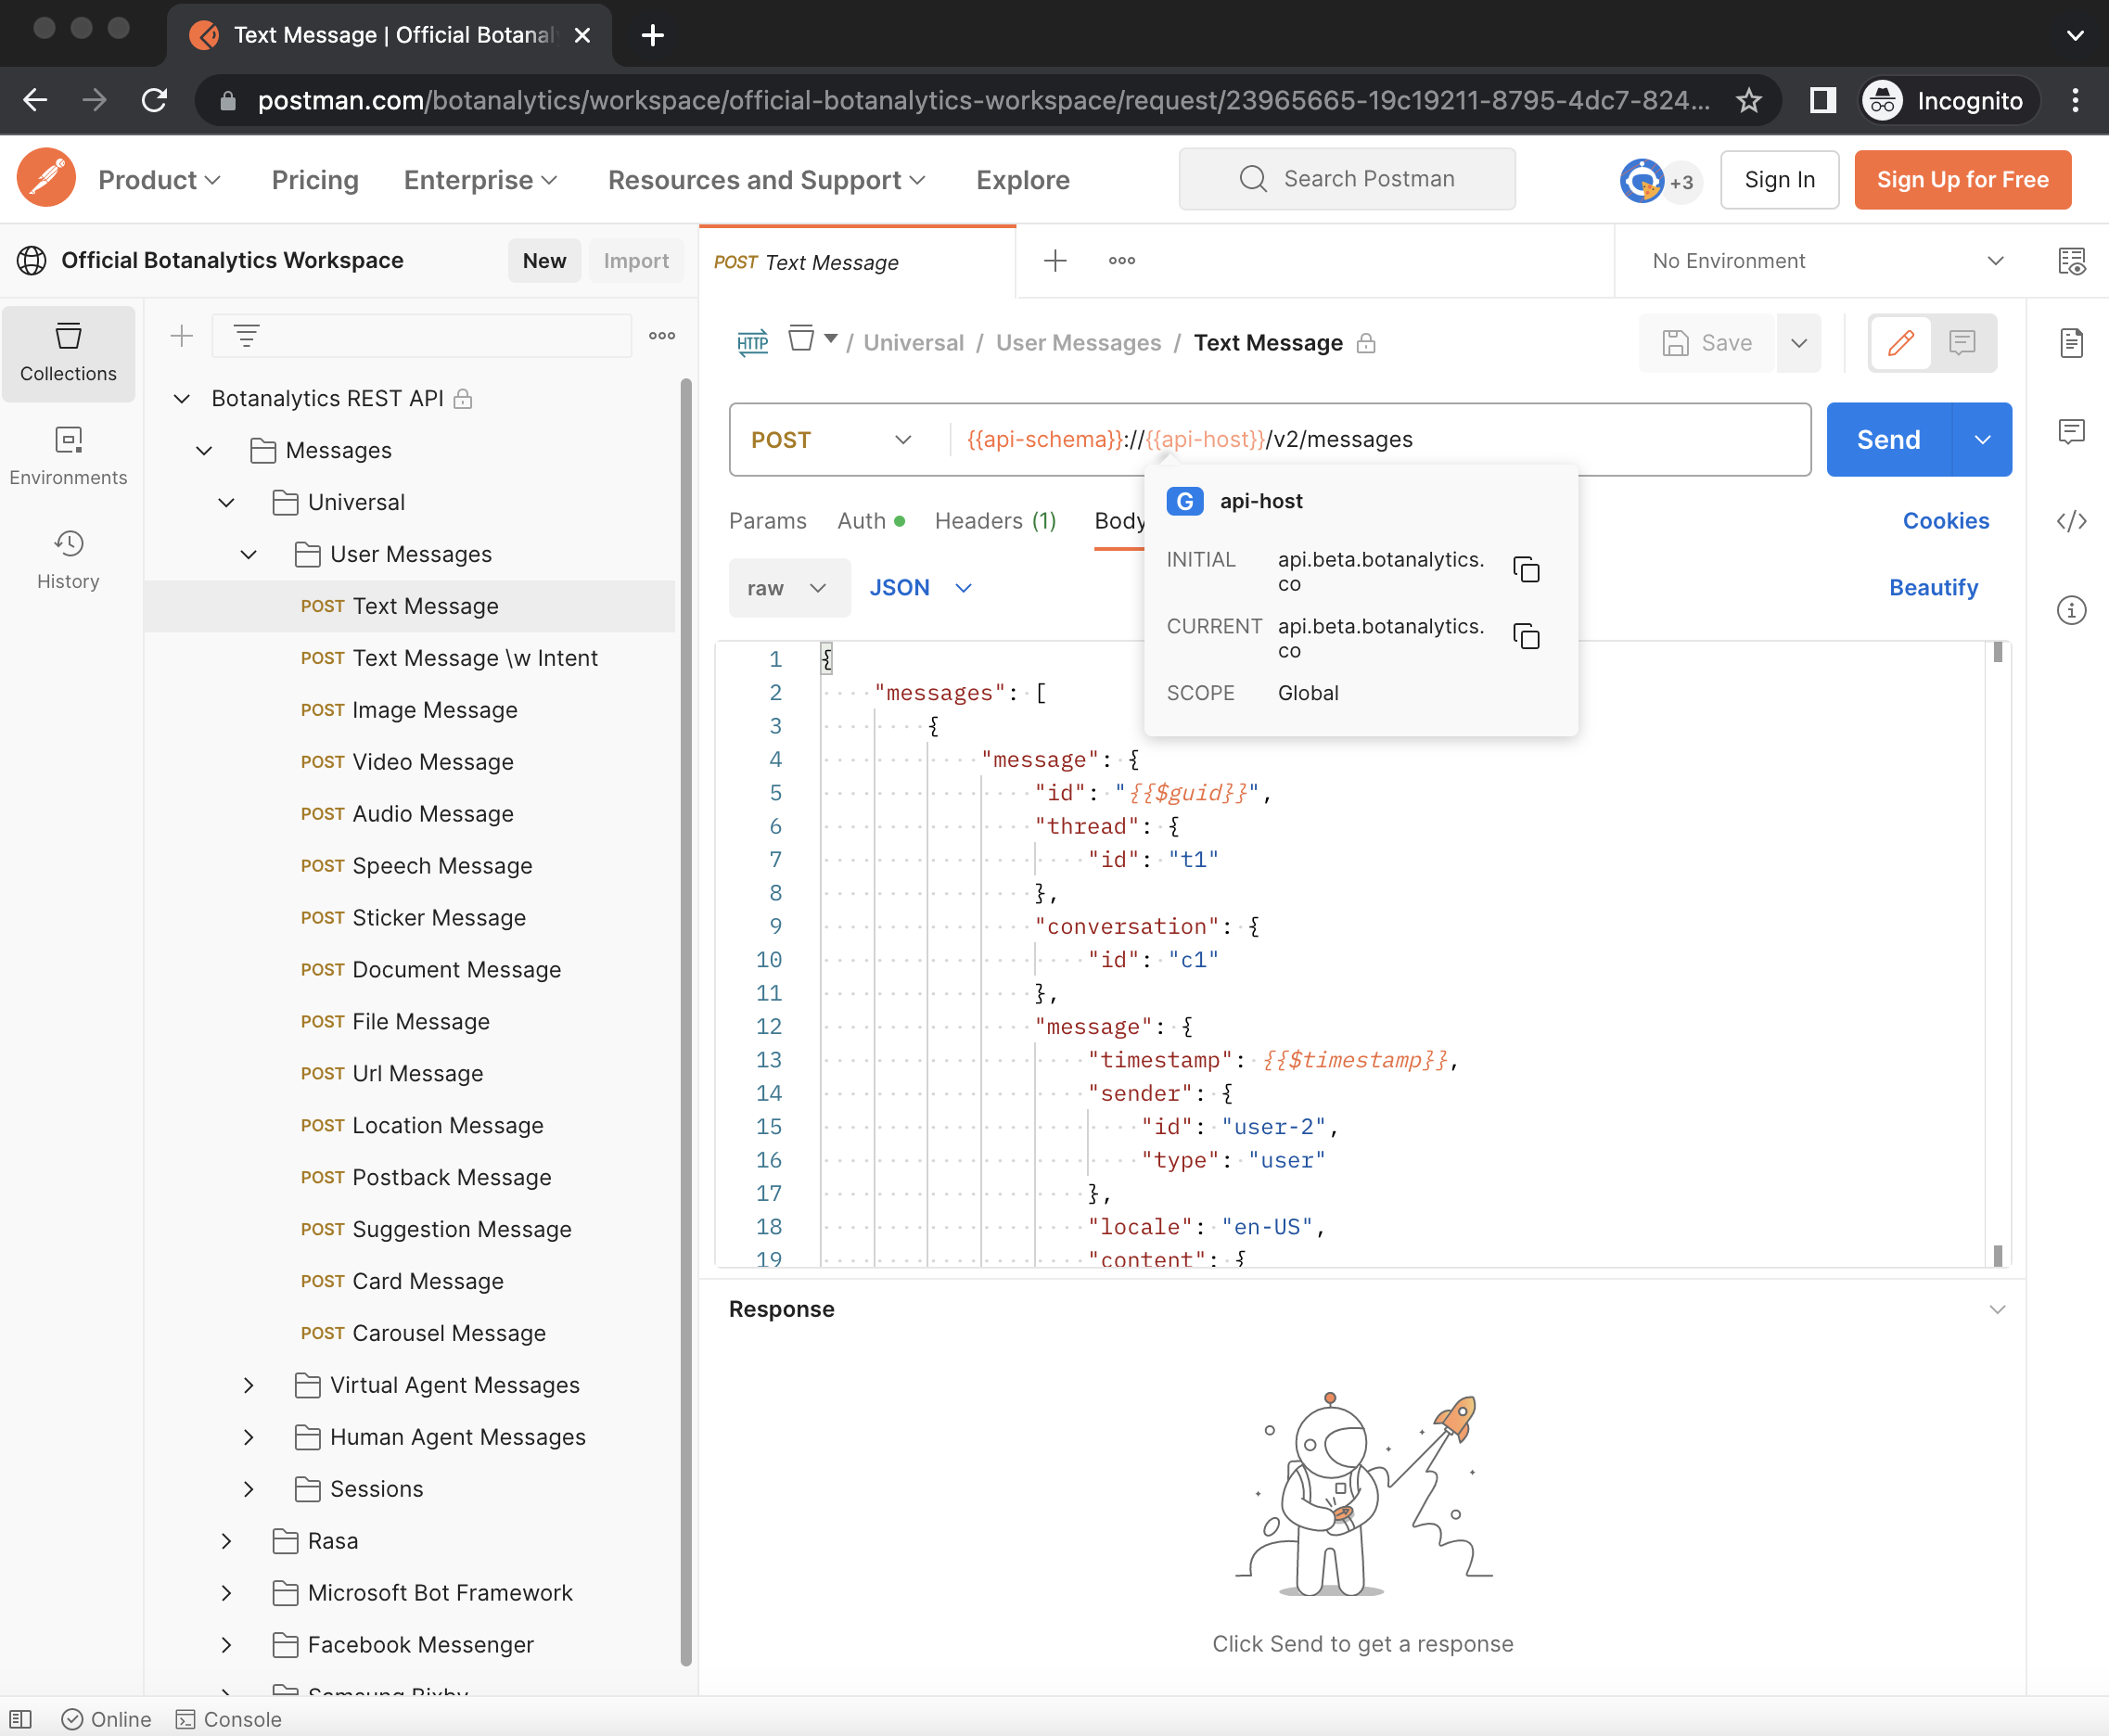The height and width of the screenshot is (1736, 2109).
Task: Click the filter collections icon
Action: (x=247, y=336)
